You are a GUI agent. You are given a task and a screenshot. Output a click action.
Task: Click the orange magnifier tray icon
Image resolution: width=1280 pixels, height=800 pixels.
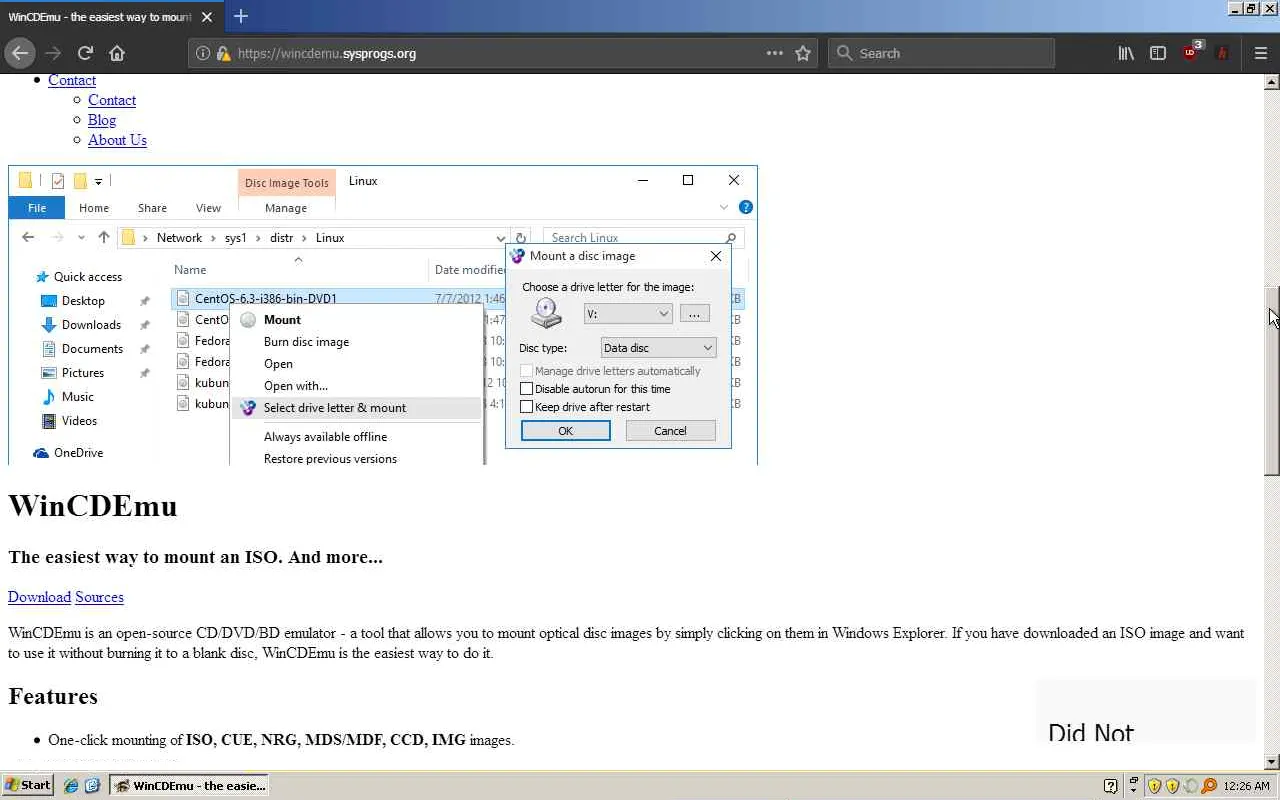[1209, 786]
